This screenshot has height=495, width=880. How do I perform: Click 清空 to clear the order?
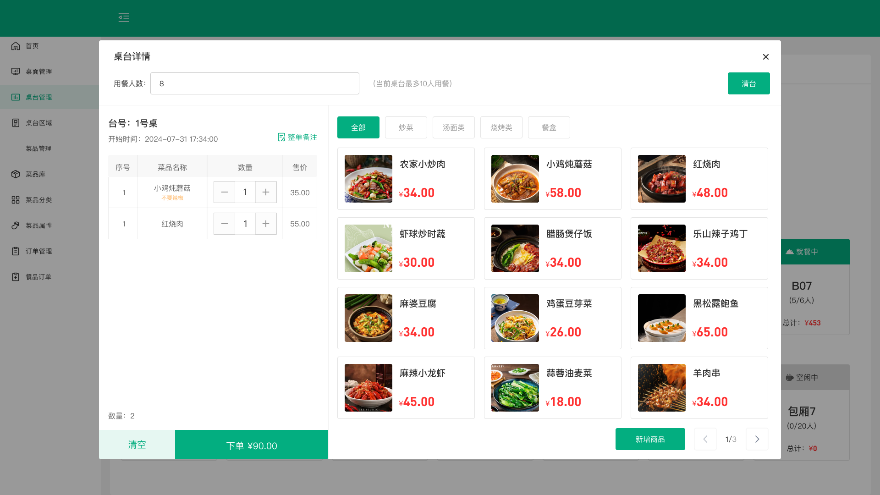click(137, 444)
